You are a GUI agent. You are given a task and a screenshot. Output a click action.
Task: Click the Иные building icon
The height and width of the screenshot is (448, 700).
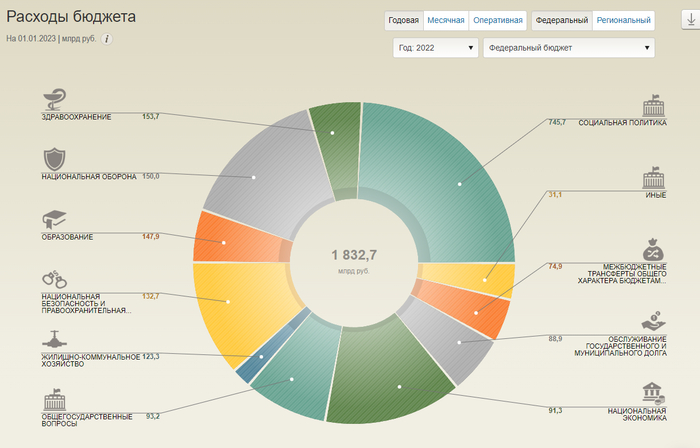(654, 178)
